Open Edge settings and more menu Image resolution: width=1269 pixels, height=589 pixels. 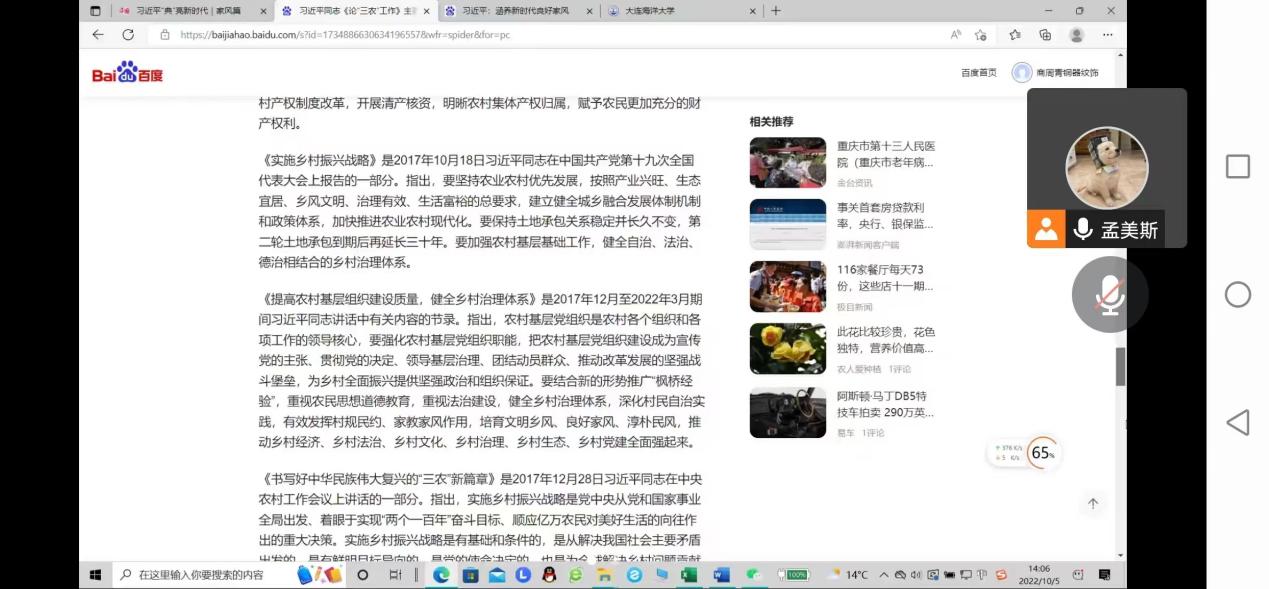(x=1107, y=34)
